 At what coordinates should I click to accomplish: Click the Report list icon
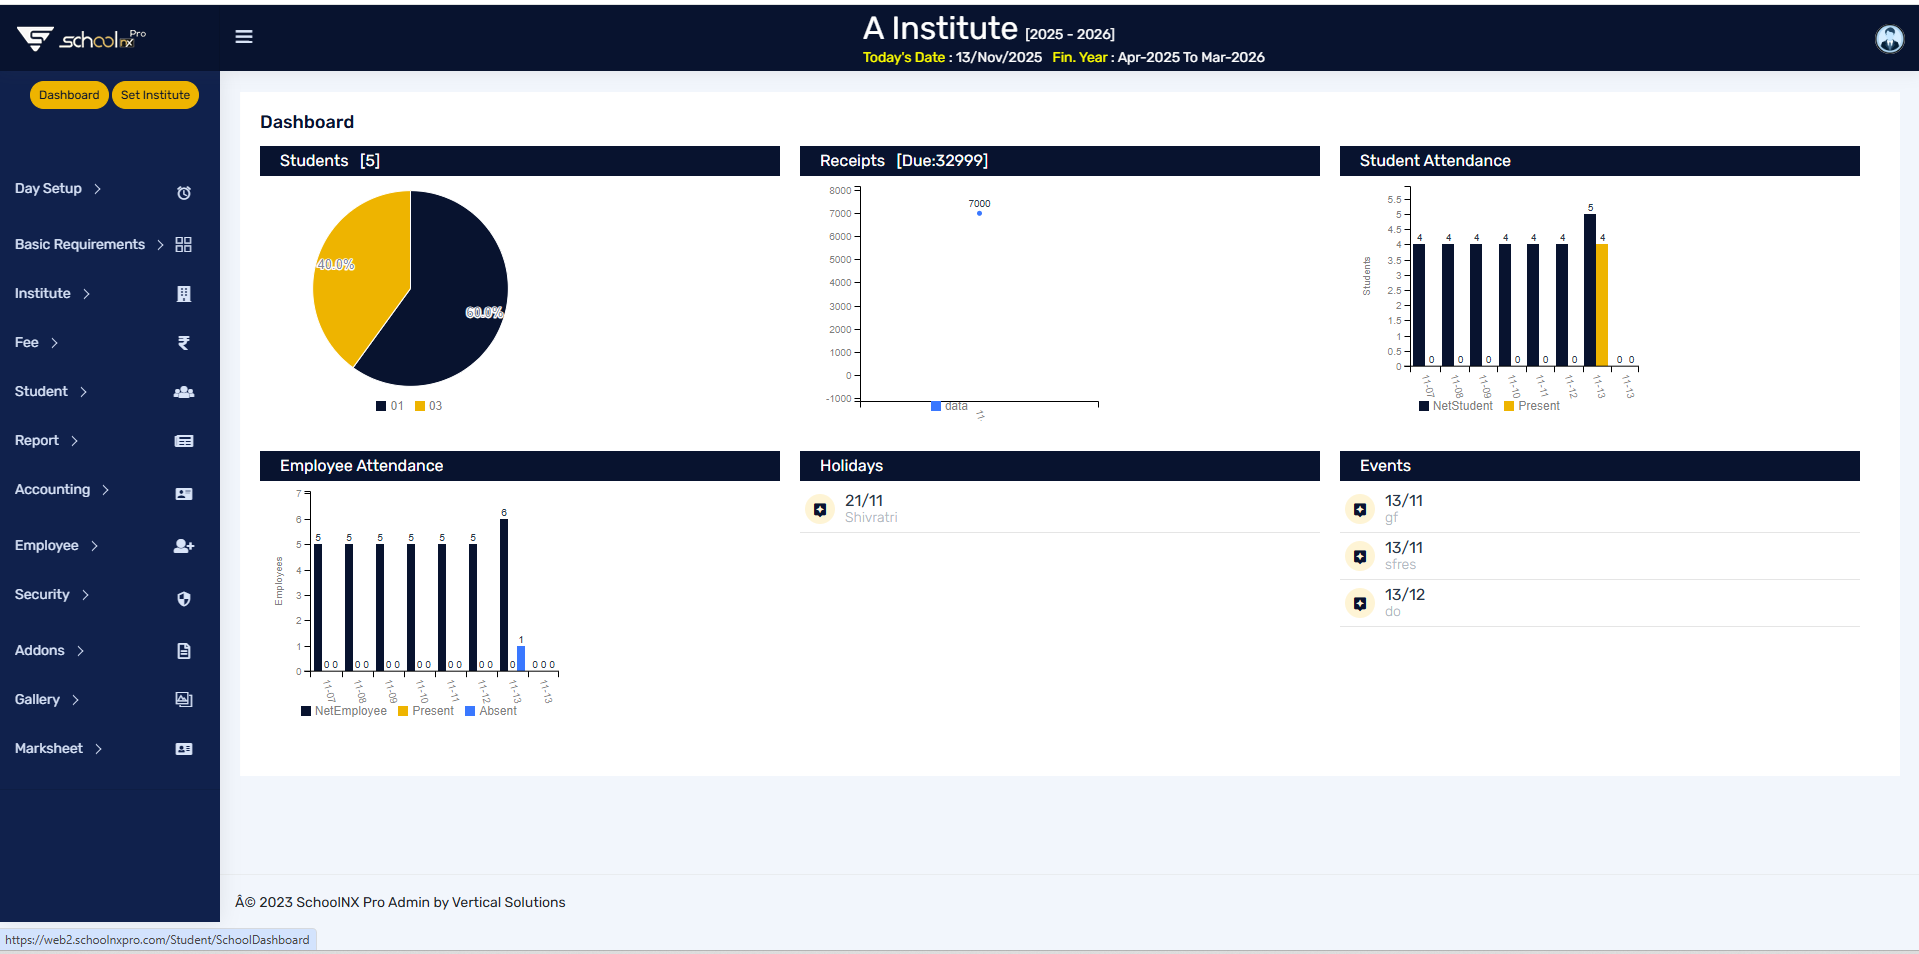click(184, 441)
